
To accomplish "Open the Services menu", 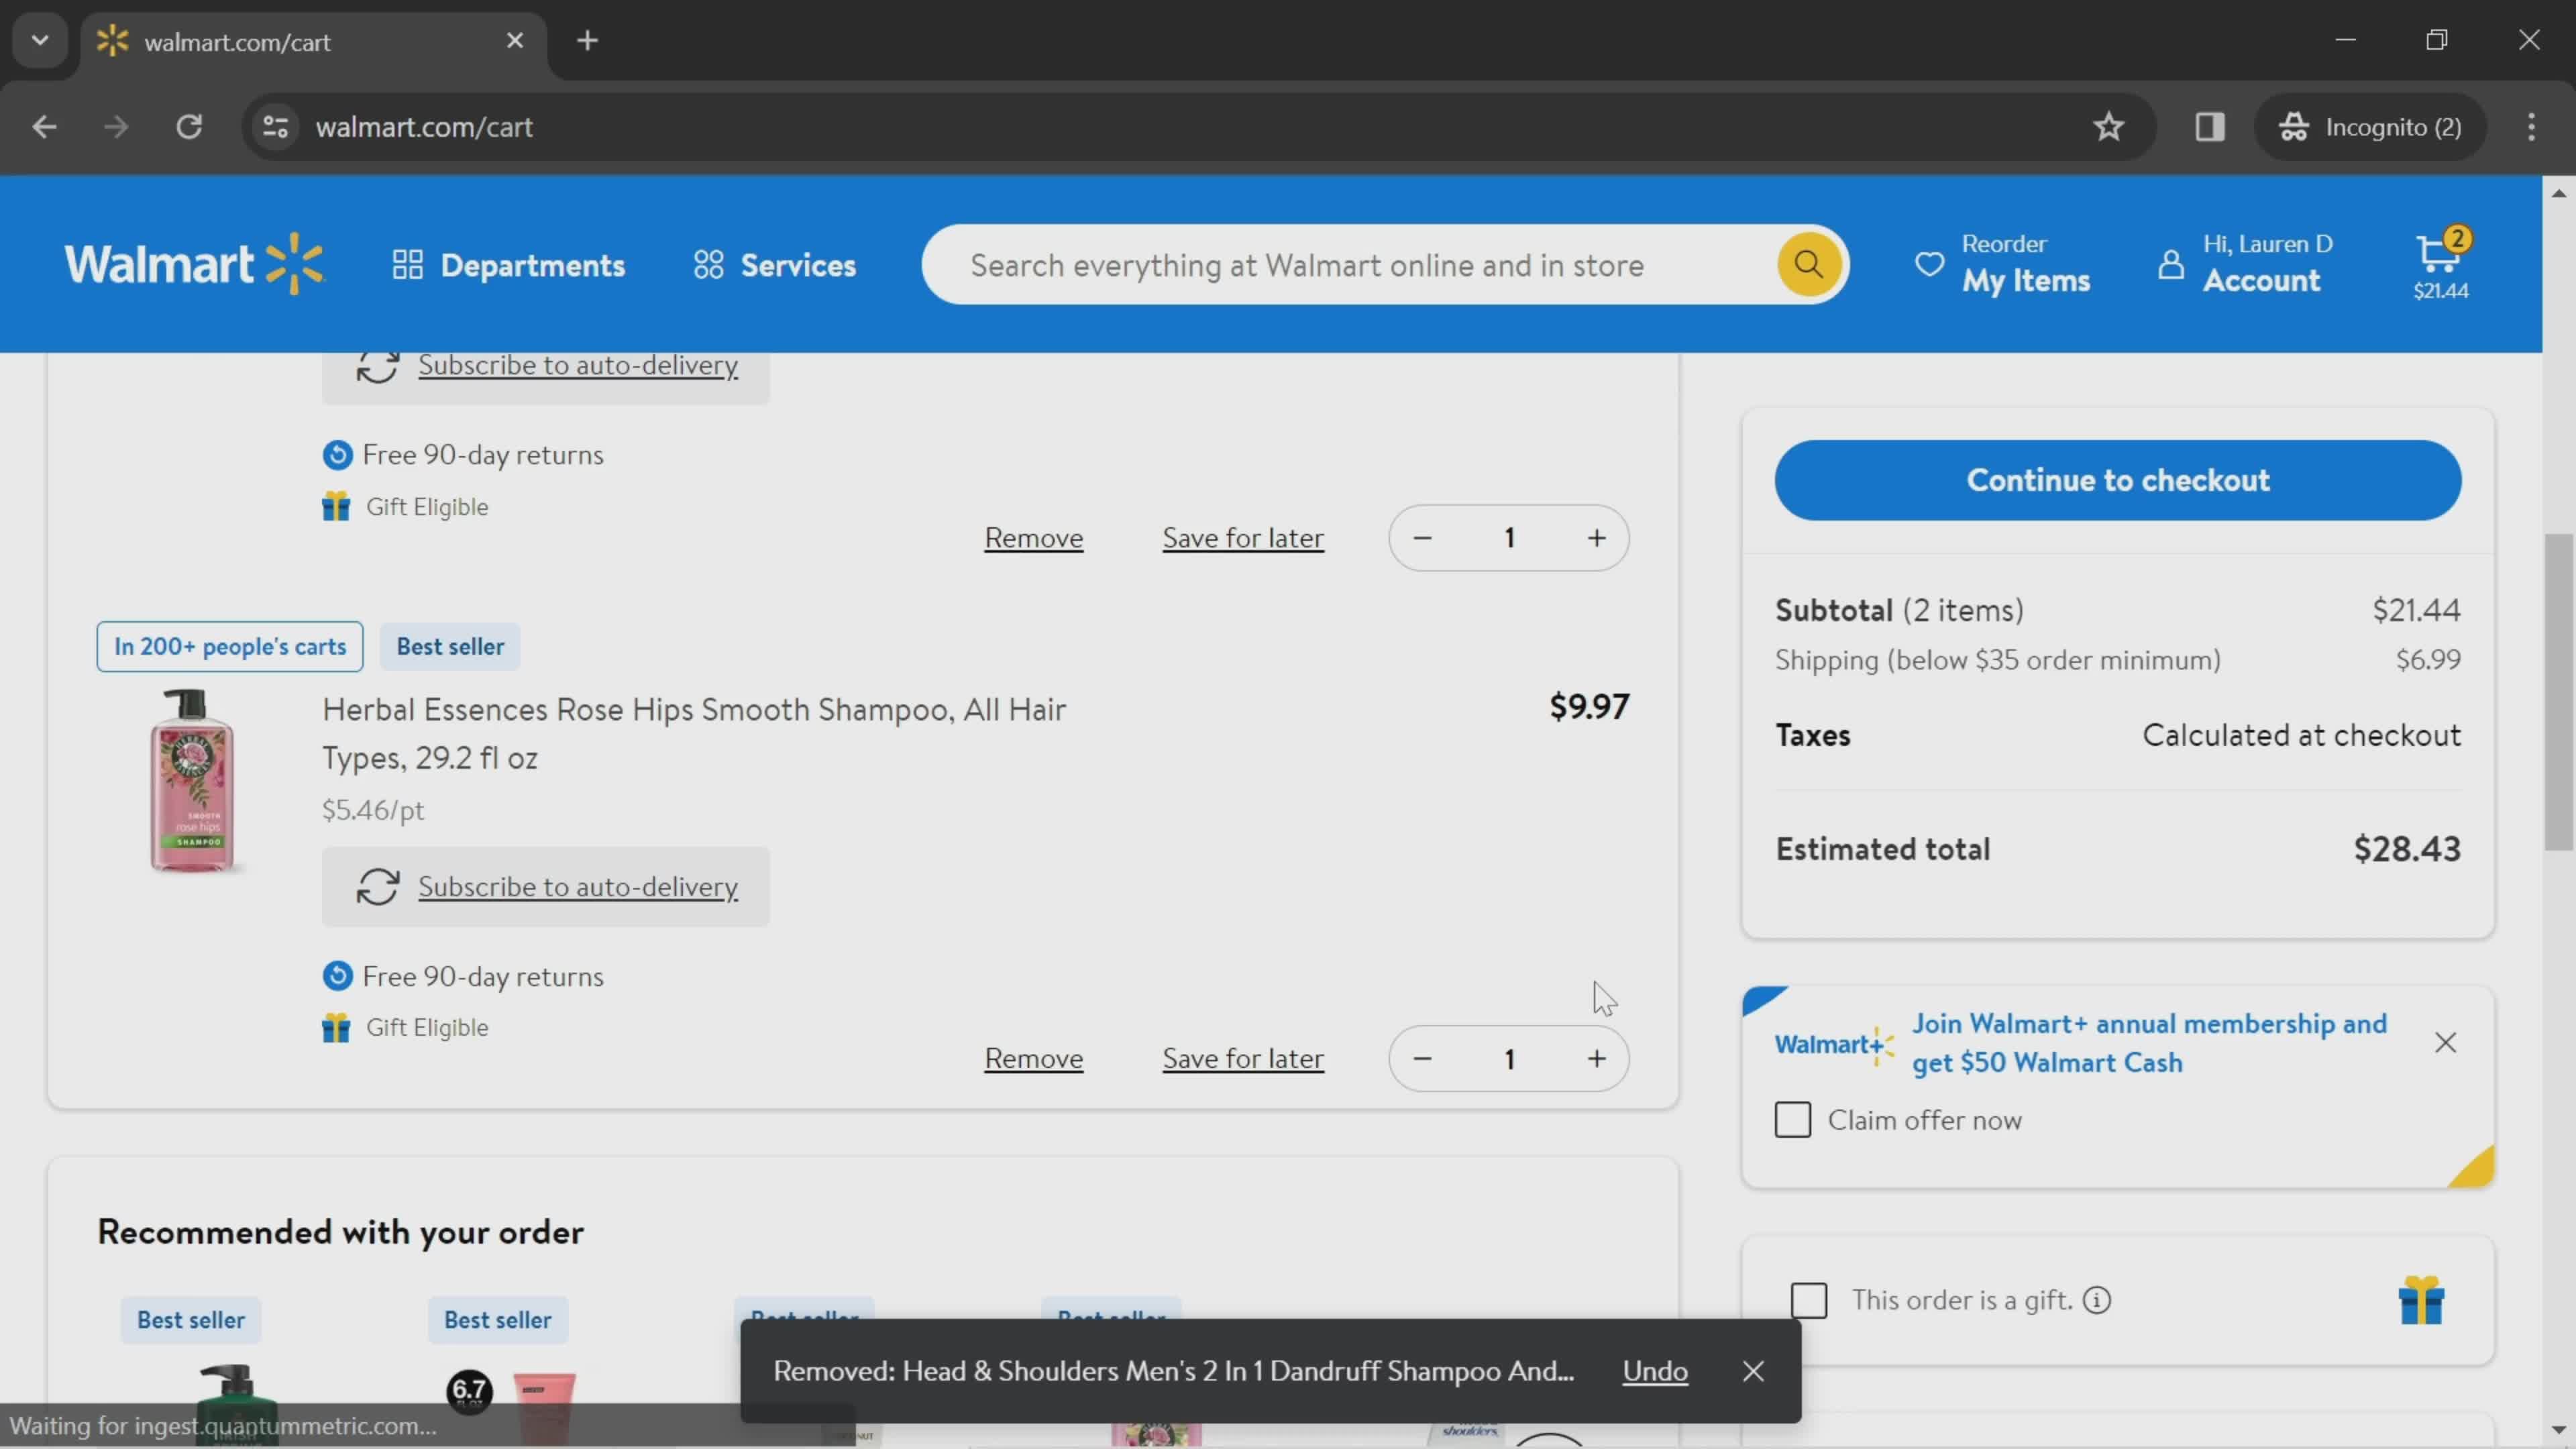I will click(775, 265).
